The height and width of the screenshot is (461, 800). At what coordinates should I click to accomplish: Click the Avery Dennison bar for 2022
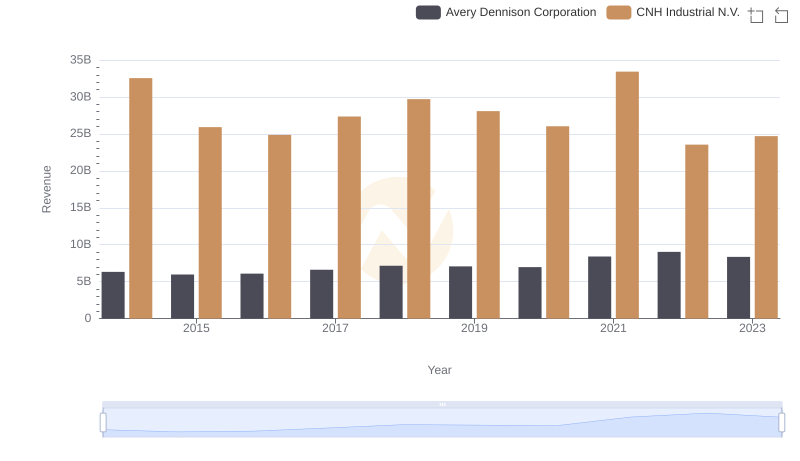(x=669, y=285)
